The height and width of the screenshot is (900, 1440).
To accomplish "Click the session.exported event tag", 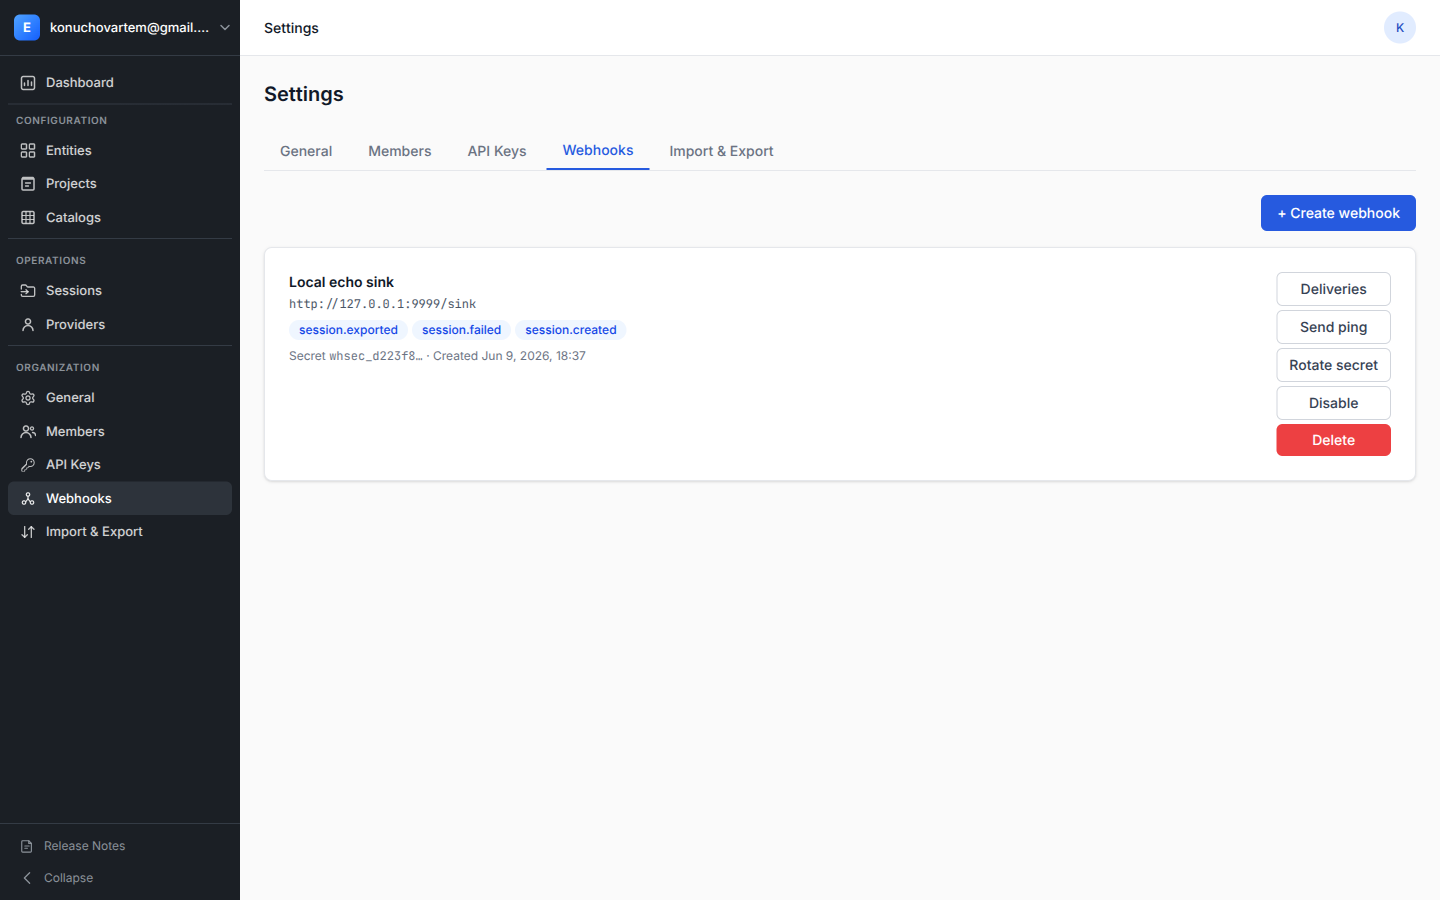I will 348,330.
